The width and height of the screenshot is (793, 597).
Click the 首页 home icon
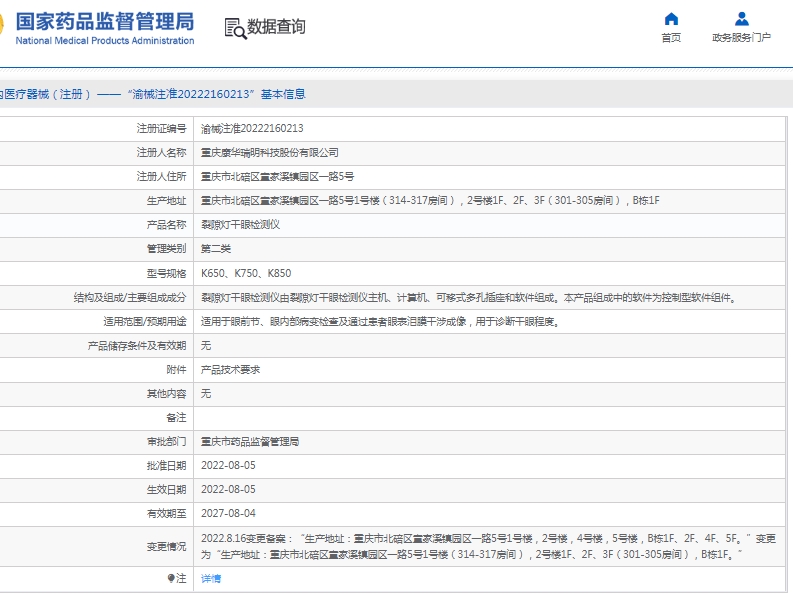tap(671, 19)
